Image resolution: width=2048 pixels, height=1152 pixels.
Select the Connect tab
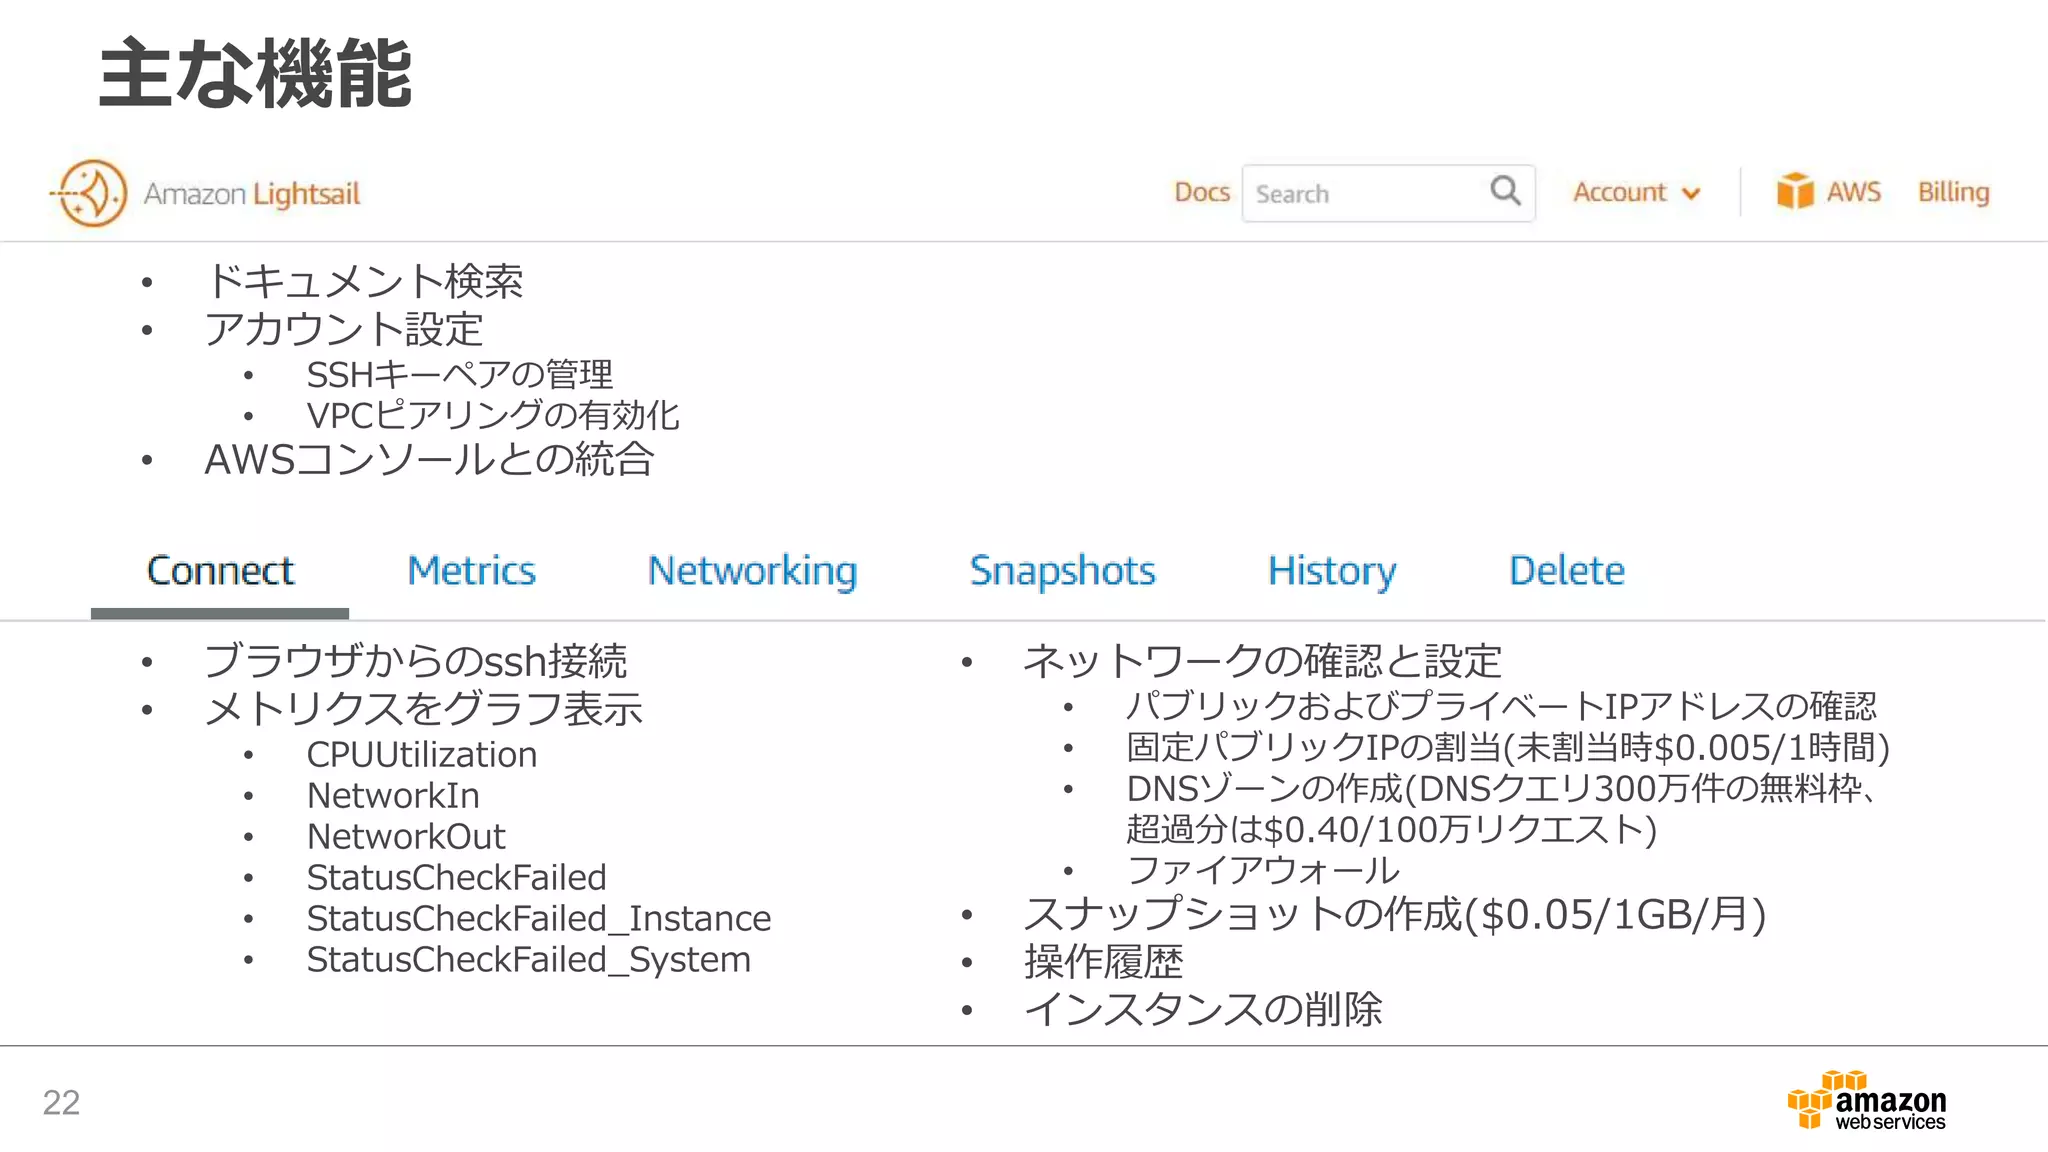(x=220, y=571)
